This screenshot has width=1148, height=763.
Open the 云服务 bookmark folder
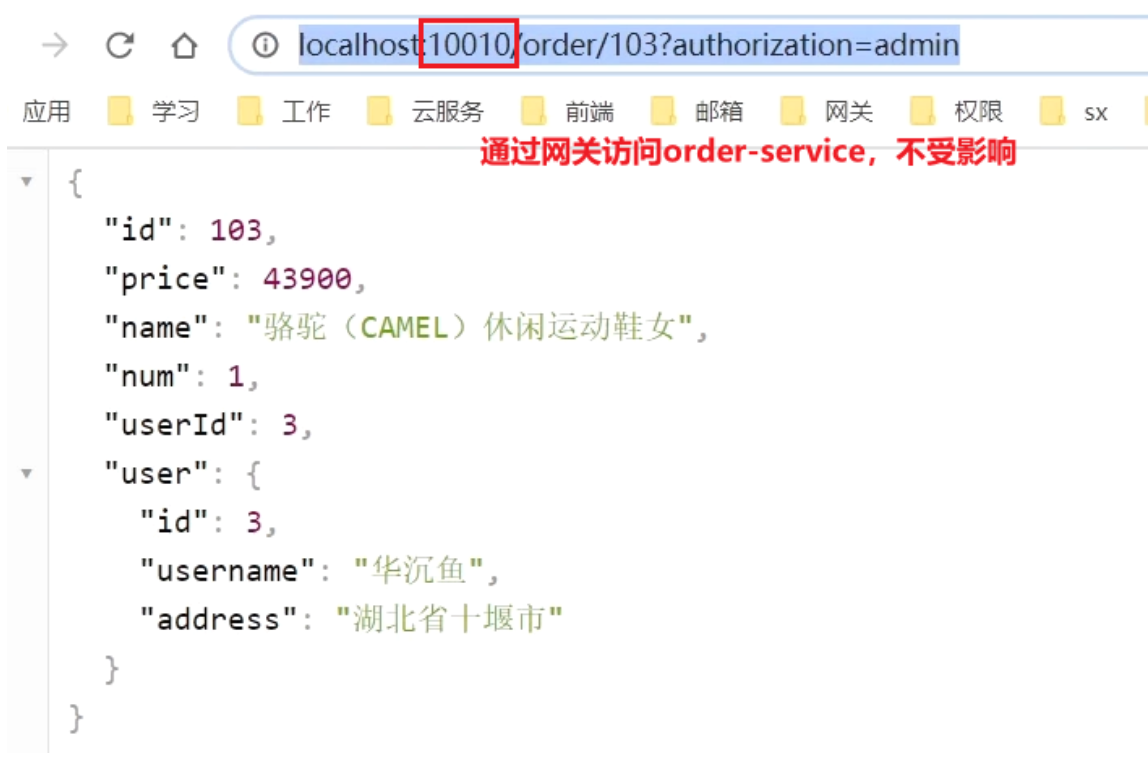(x=426, y=112)
